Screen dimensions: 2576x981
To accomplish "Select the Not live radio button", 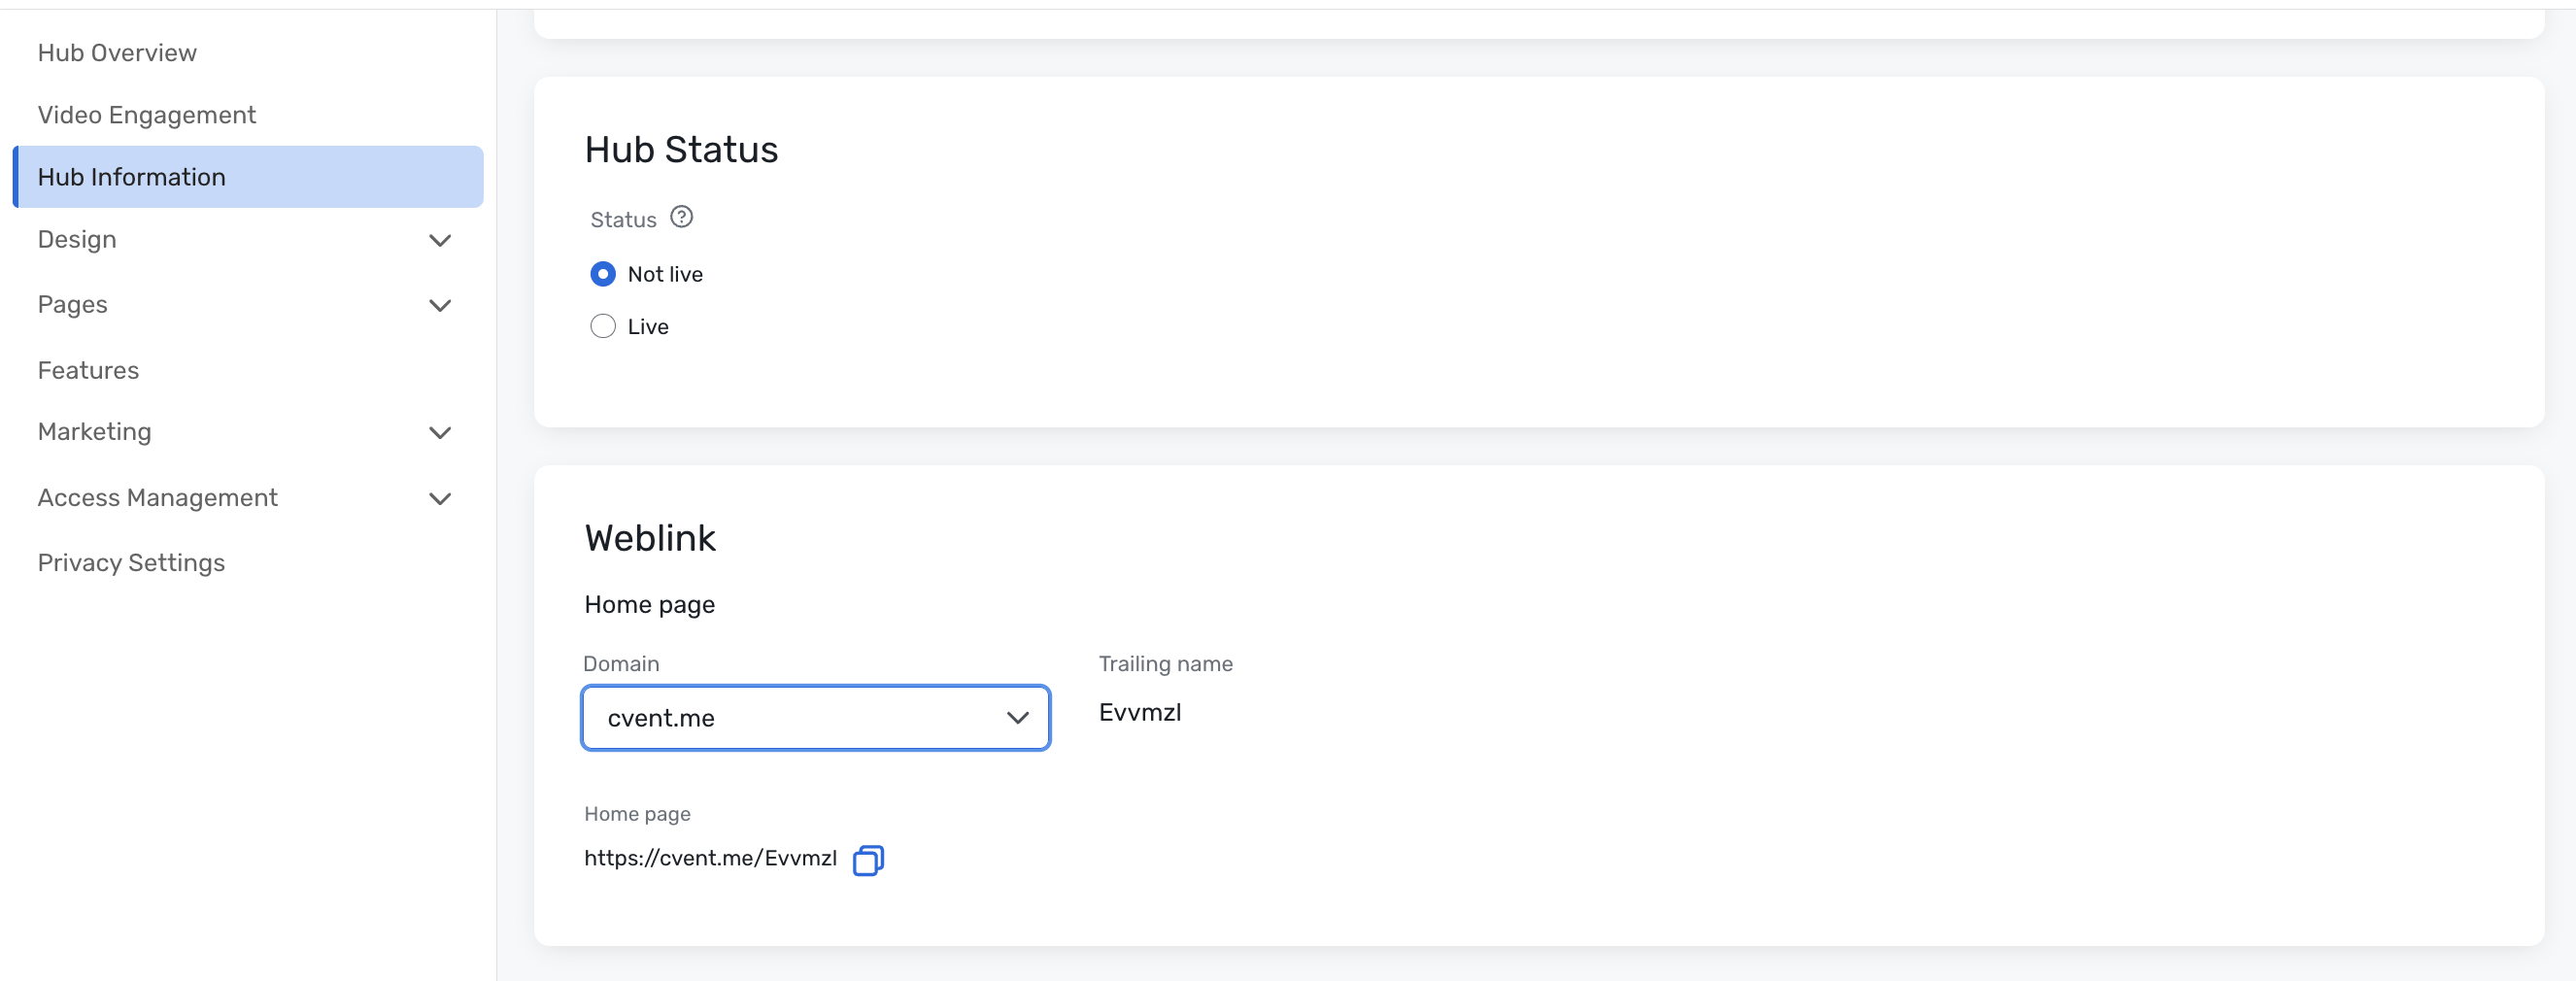I will pos(602,274).
